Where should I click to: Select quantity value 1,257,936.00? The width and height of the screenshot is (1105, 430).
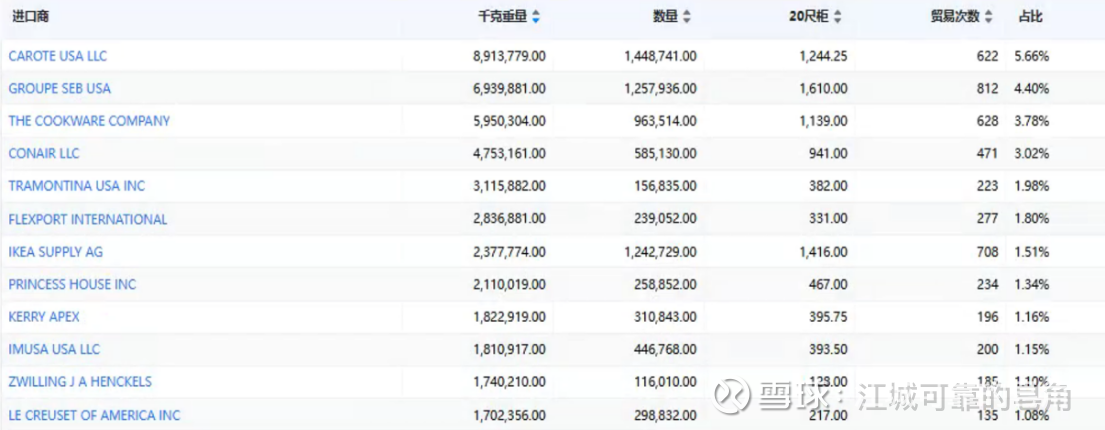pos(660,89)
